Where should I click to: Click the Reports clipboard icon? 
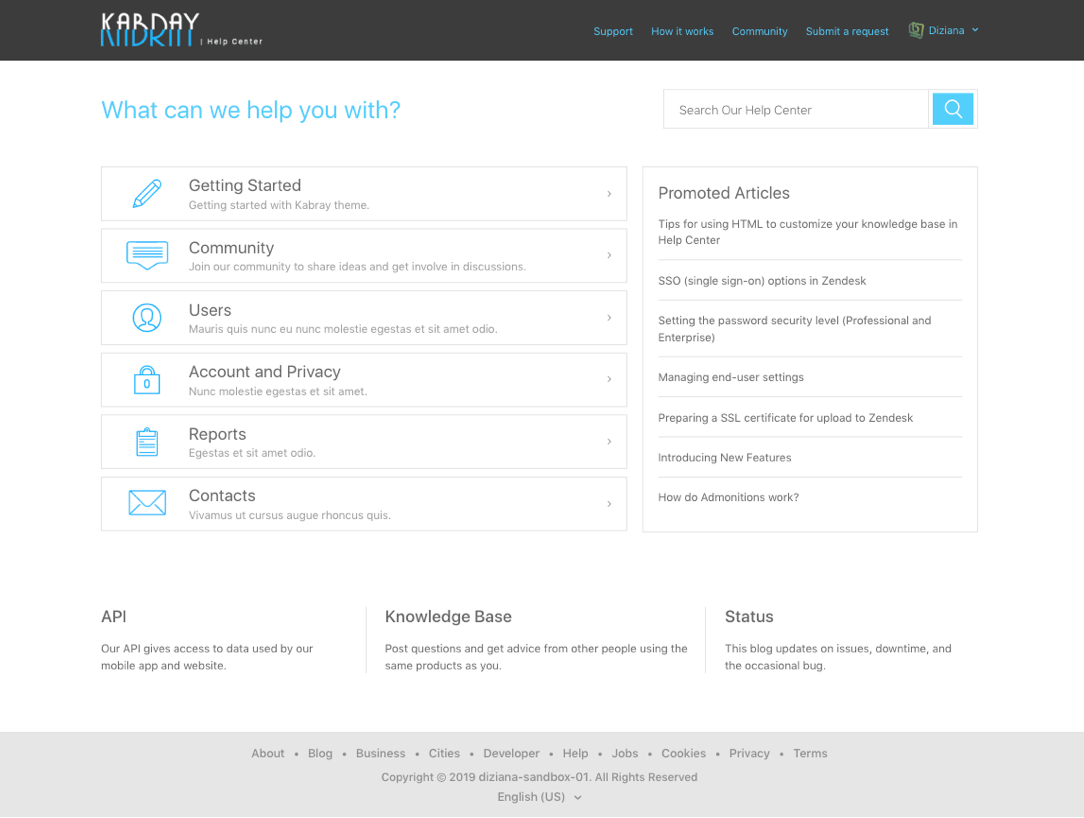[147, 442]
